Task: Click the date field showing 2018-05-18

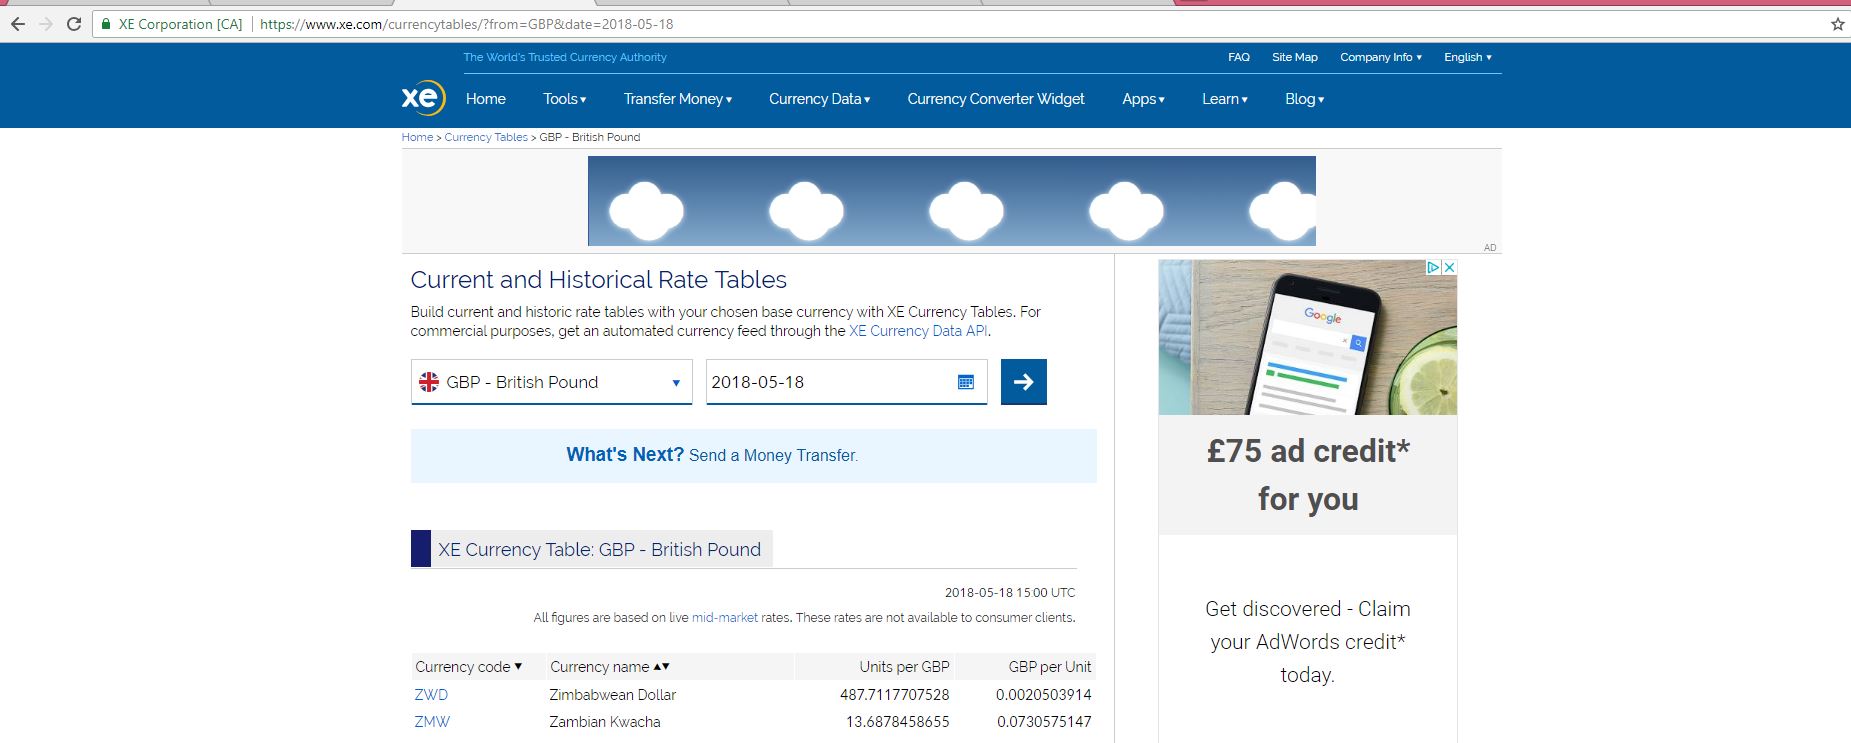Action: 846,382
